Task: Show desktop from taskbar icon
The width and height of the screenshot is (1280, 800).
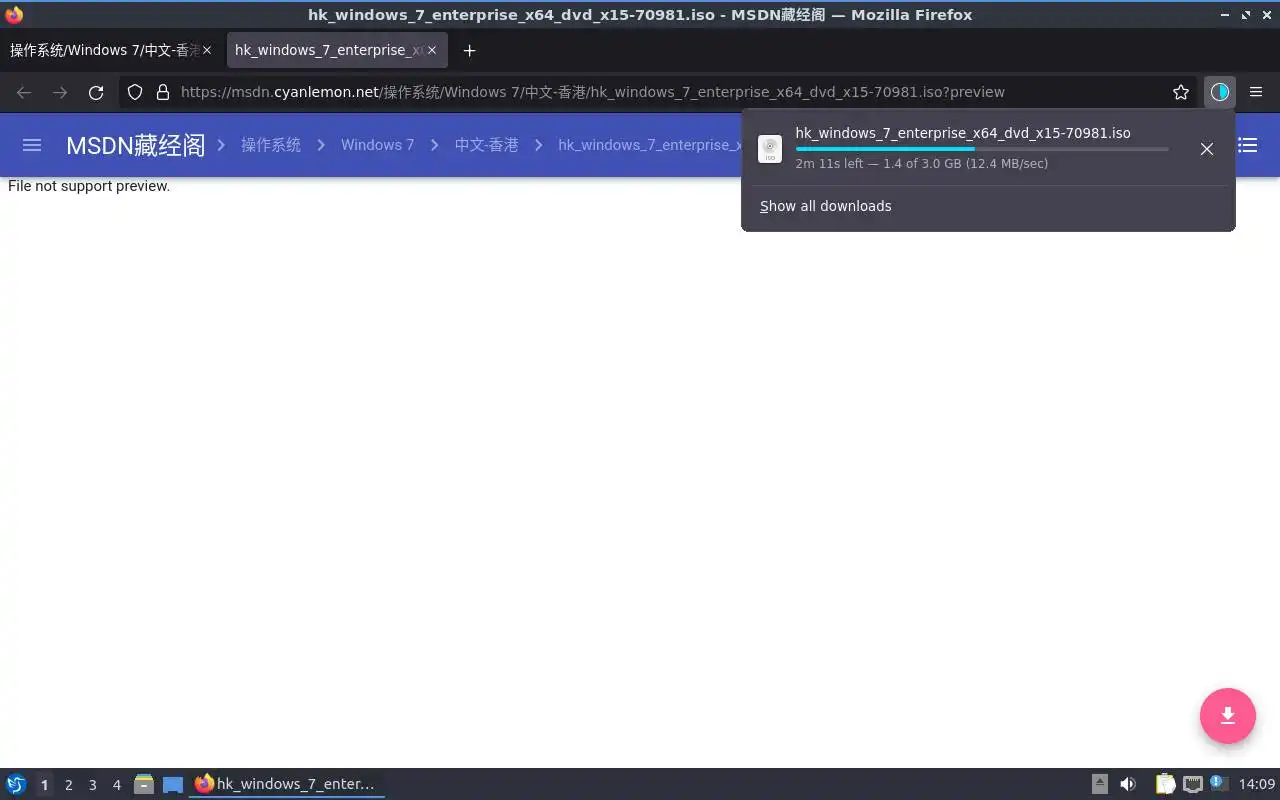Action: 173,785
